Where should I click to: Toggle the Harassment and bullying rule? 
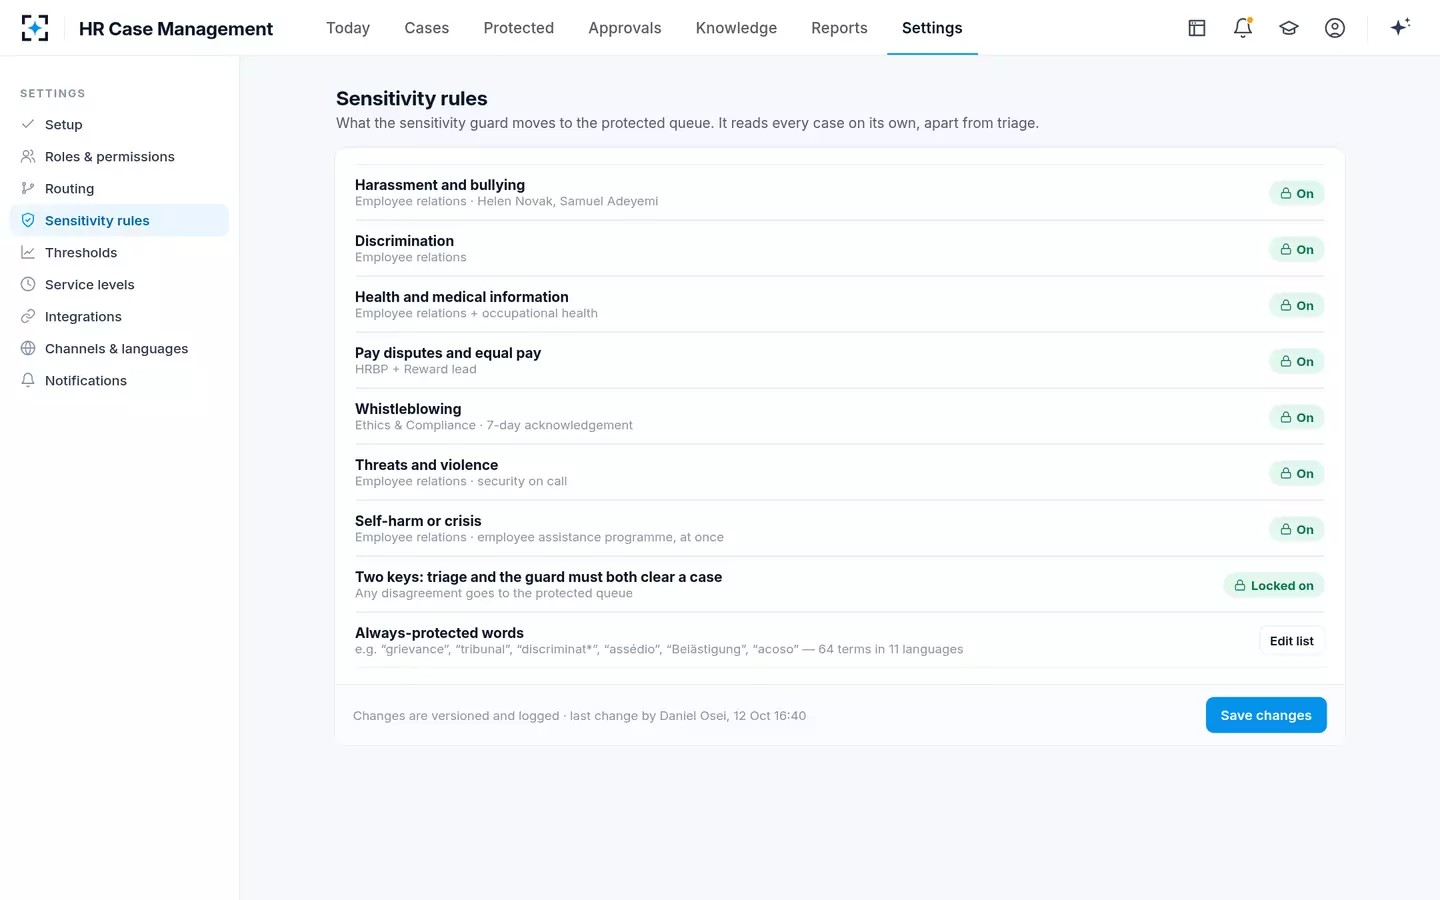1297,193
